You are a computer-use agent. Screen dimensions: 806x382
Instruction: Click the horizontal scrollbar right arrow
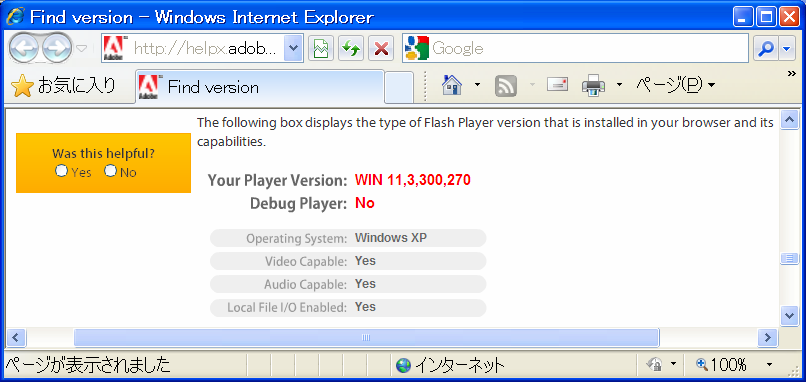click(767, 338)
